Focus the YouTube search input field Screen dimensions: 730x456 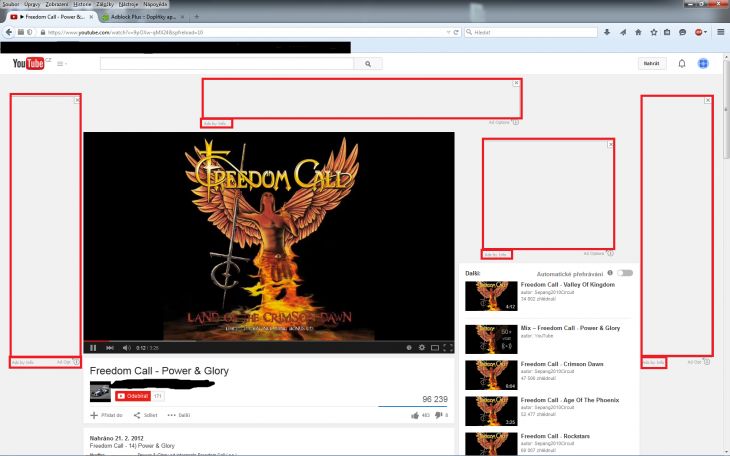click(227, 64)
